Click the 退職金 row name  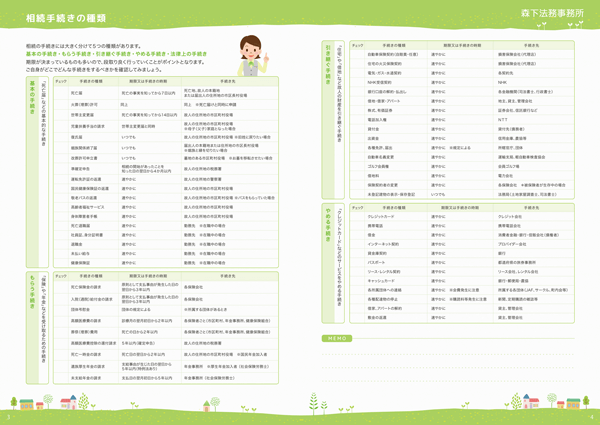point(76,244)
